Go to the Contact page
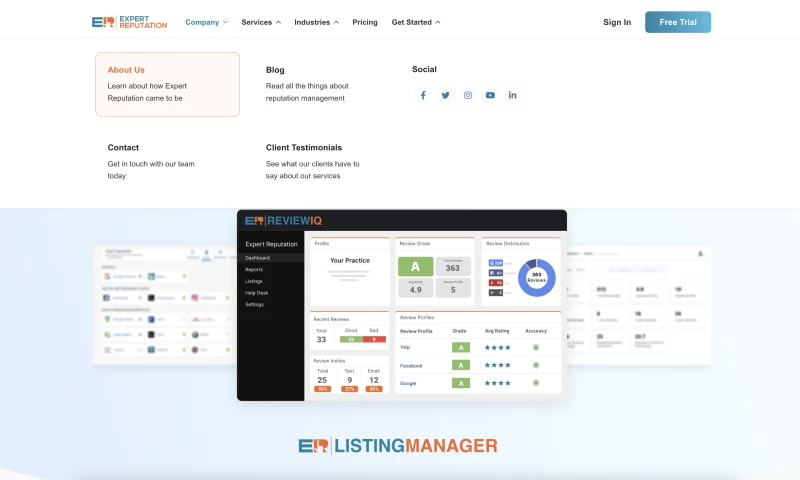Image resolution: width=800 pixels, height=480 pixels. (123, 148)
